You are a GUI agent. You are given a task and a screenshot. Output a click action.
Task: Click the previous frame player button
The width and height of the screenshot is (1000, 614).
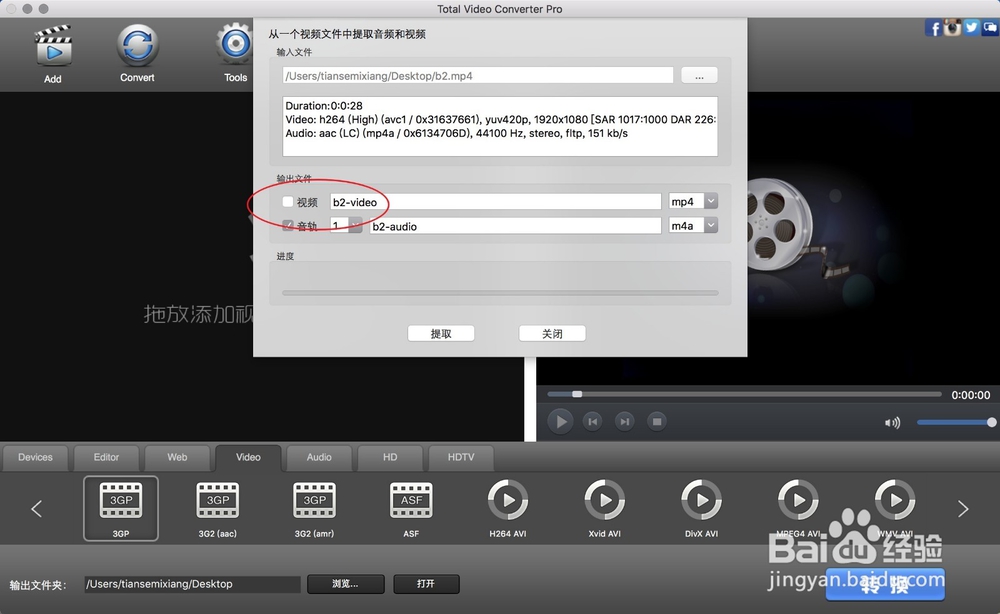click(x=592, y=421)
